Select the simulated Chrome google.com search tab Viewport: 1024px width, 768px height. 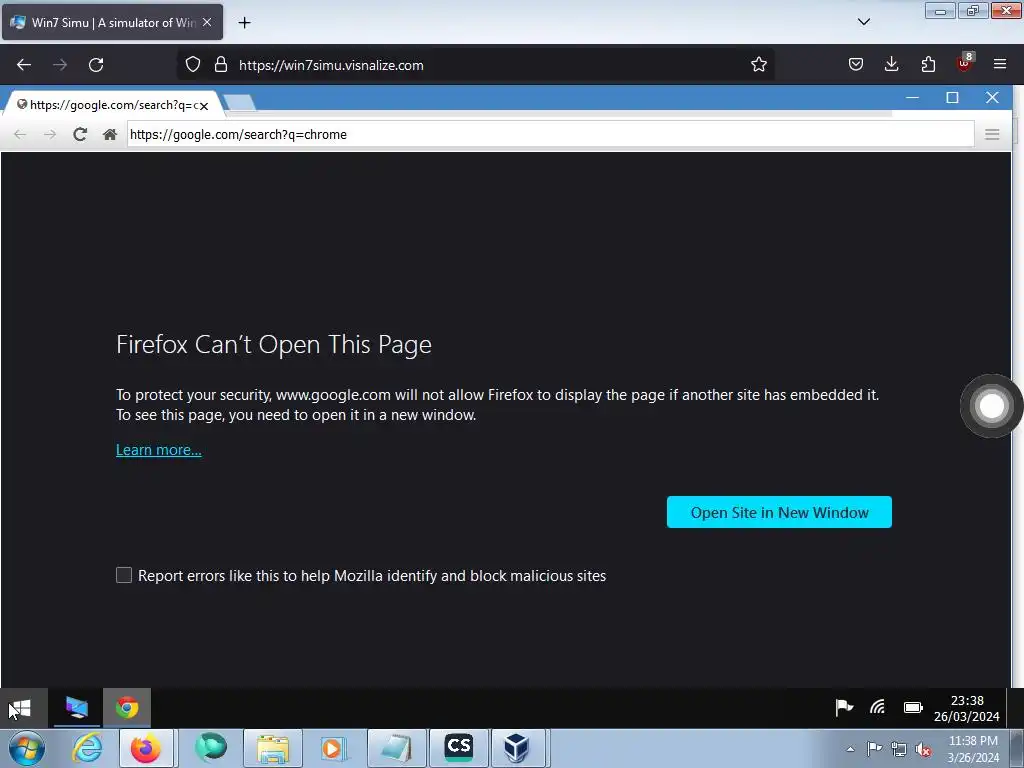tap(112, 104)
